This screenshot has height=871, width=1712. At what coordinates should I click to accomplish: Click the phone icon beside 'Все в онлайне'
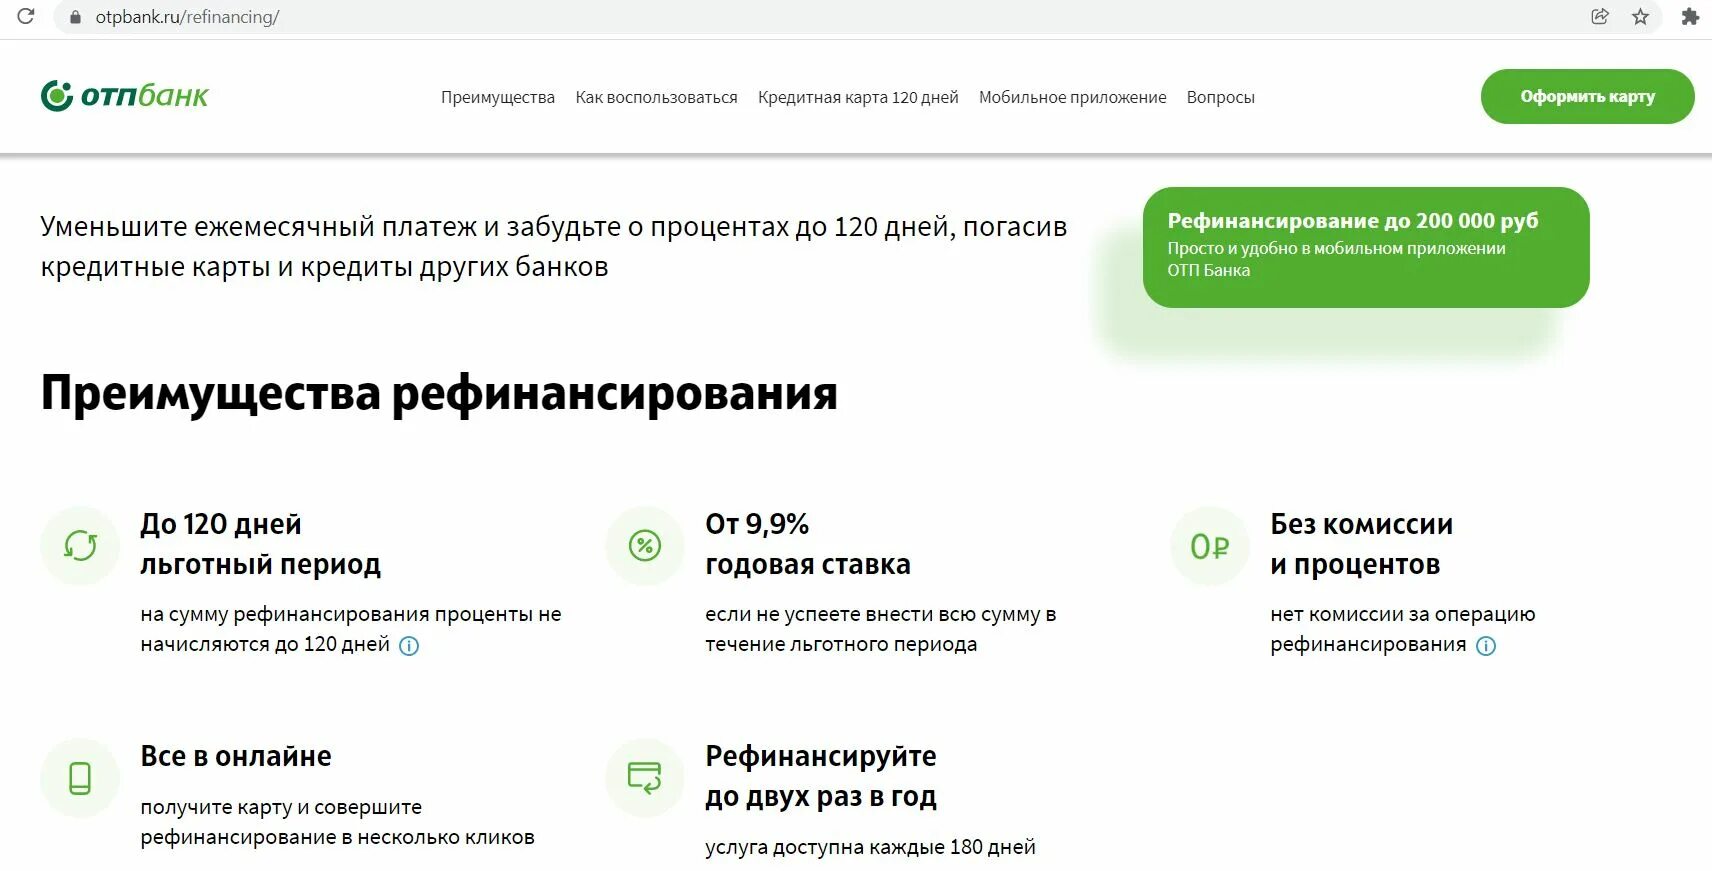pos(80,778)
